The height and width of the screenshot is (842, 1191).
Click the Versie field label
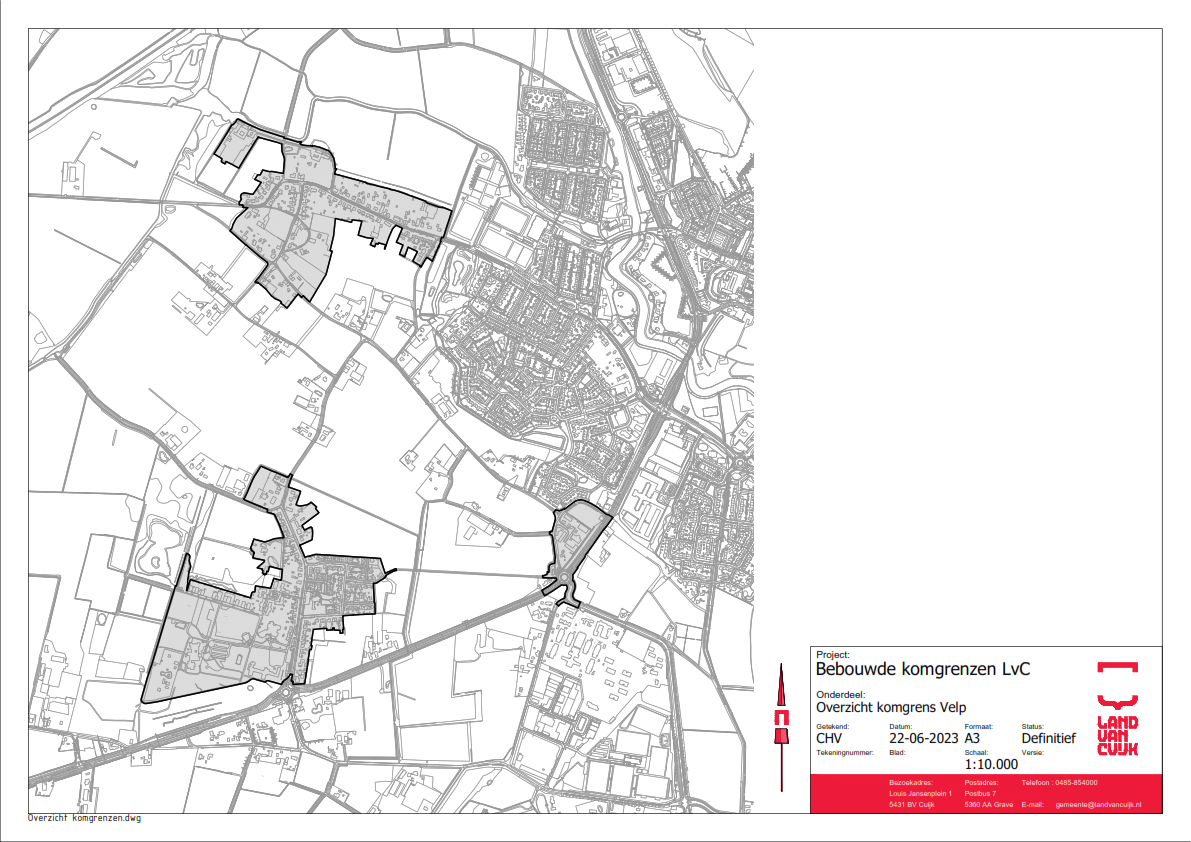(x=1033, y=751)
